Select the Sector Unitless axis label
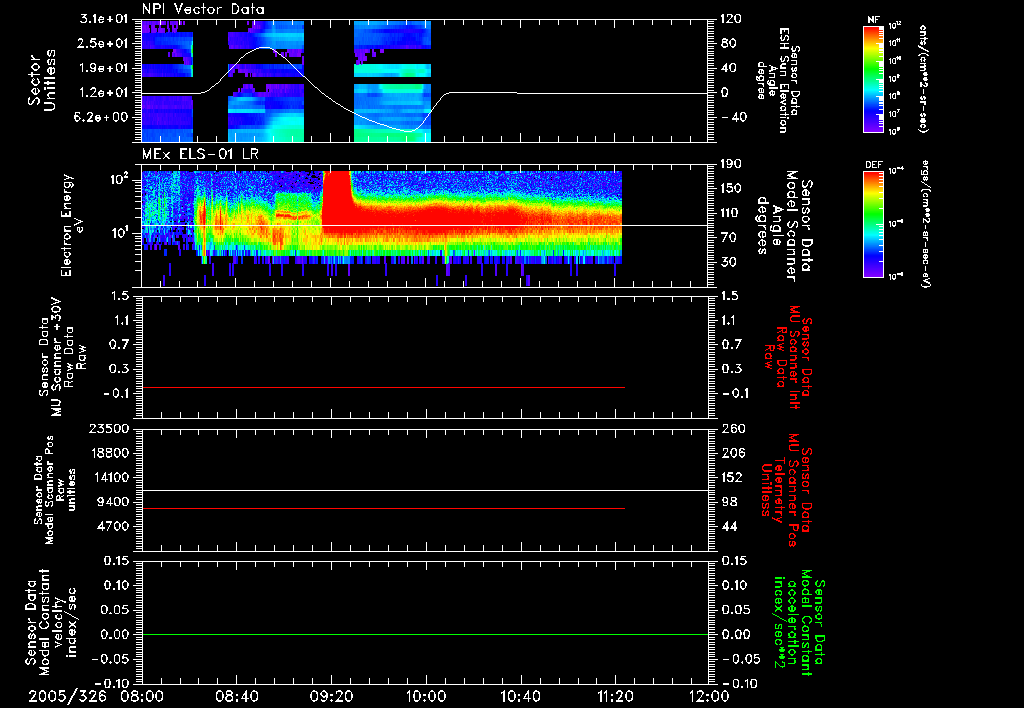 (x=41, y=79)
